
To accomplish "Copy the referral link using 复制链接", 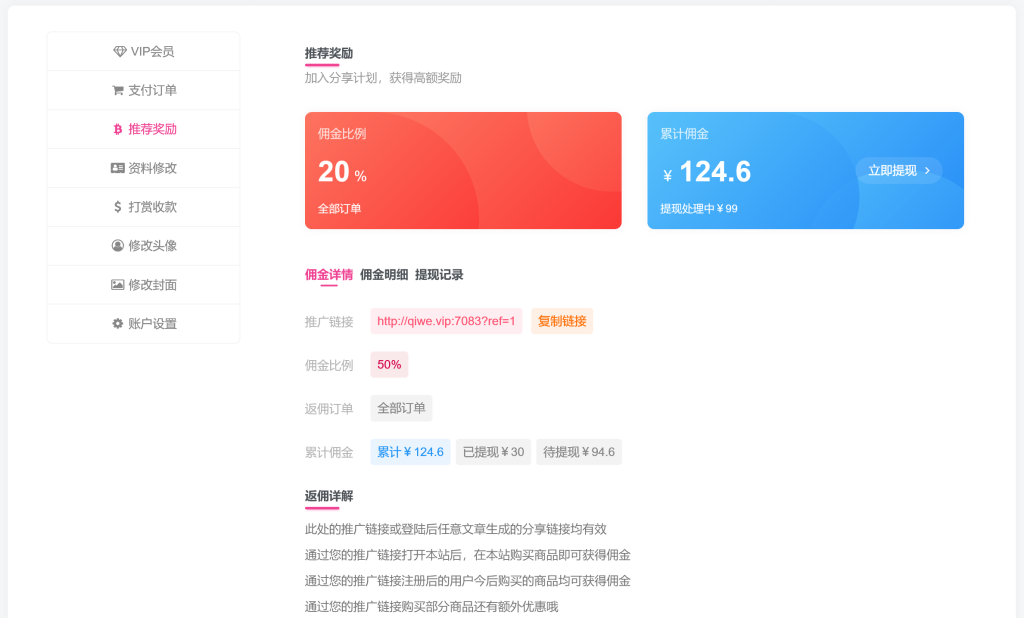I will point(562,321).
